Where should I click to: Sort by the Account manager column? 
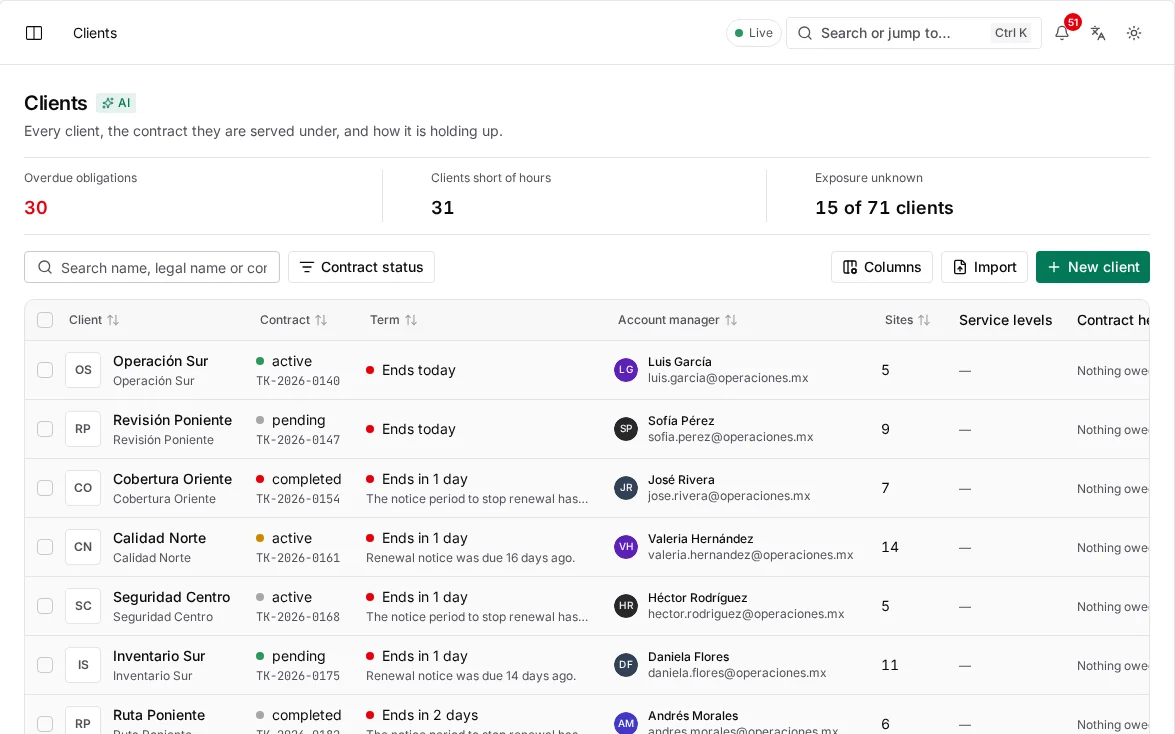point(677,320)
